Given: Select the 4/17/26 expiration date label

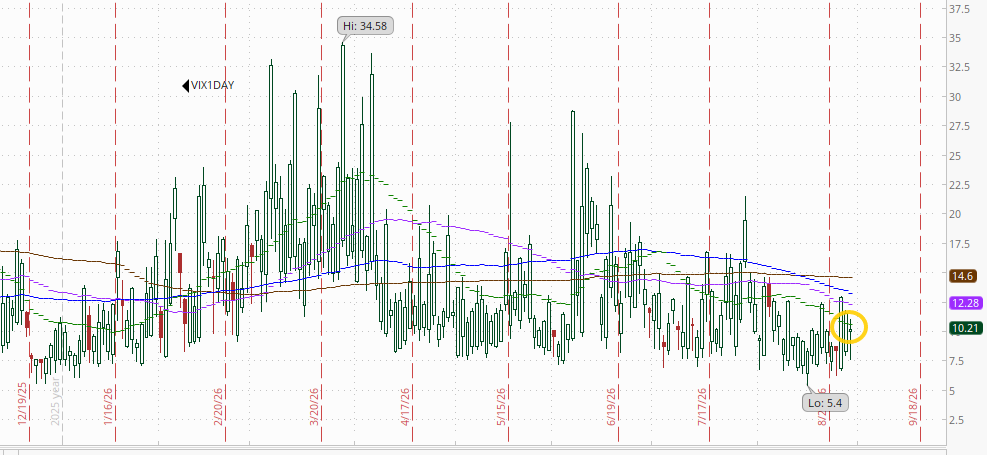Looking at the screenshot, I should coord(406,405).
